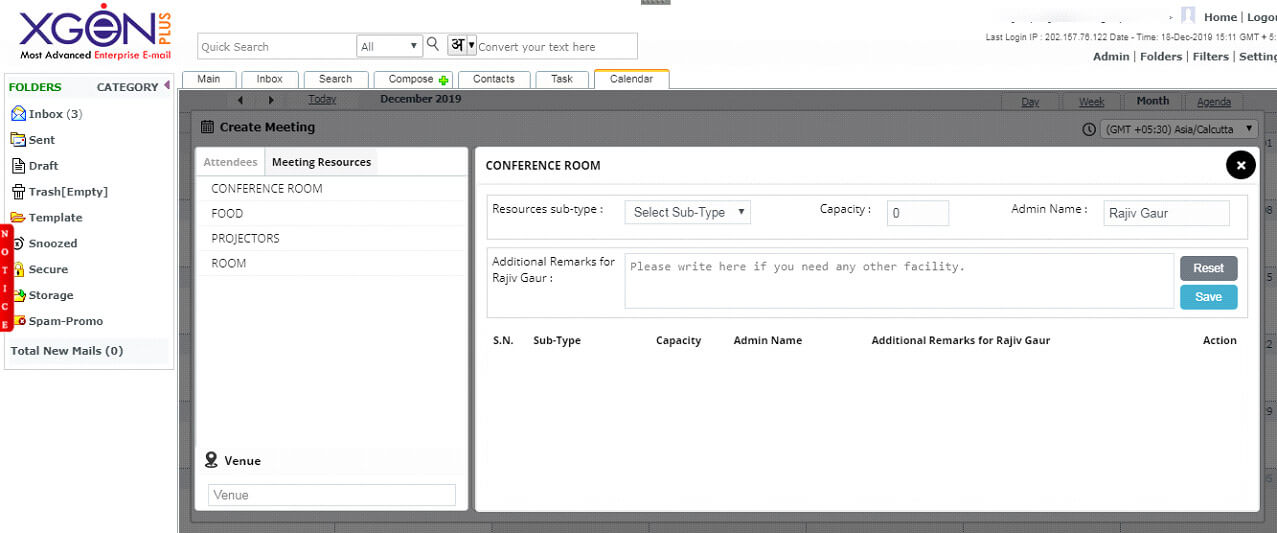The height and width of the screenshot is (533, 1277).
Task: Select FOOD resource
Action: coord(332,213)
